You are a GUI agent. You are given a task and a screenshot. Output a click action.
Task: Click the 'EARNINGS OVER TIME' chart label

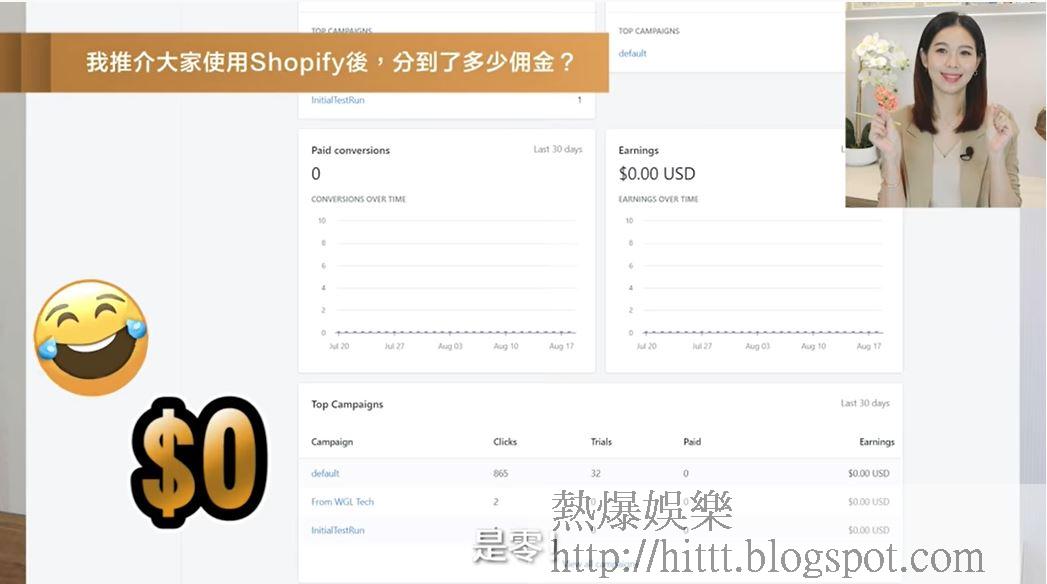658,199
